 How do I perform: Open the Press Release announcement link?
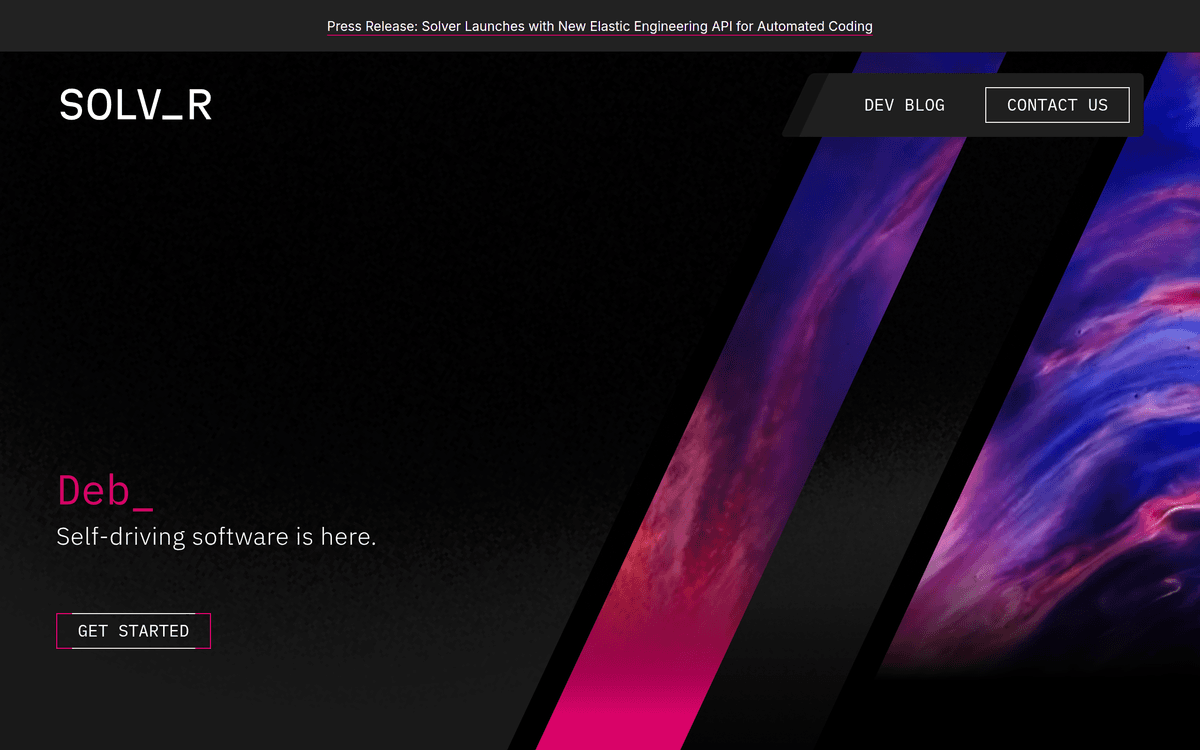click(x=599, y=26)
